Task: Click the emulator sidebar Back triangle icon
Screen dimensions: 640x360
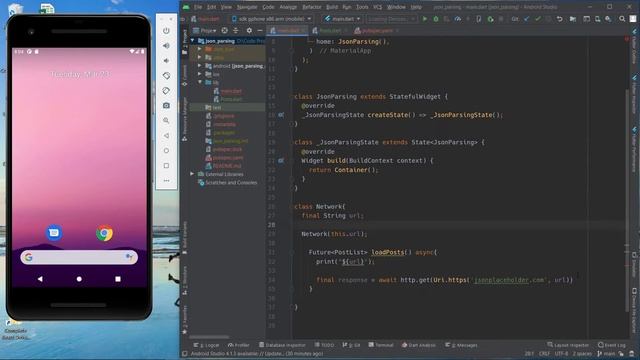Action: click(166, 136)
